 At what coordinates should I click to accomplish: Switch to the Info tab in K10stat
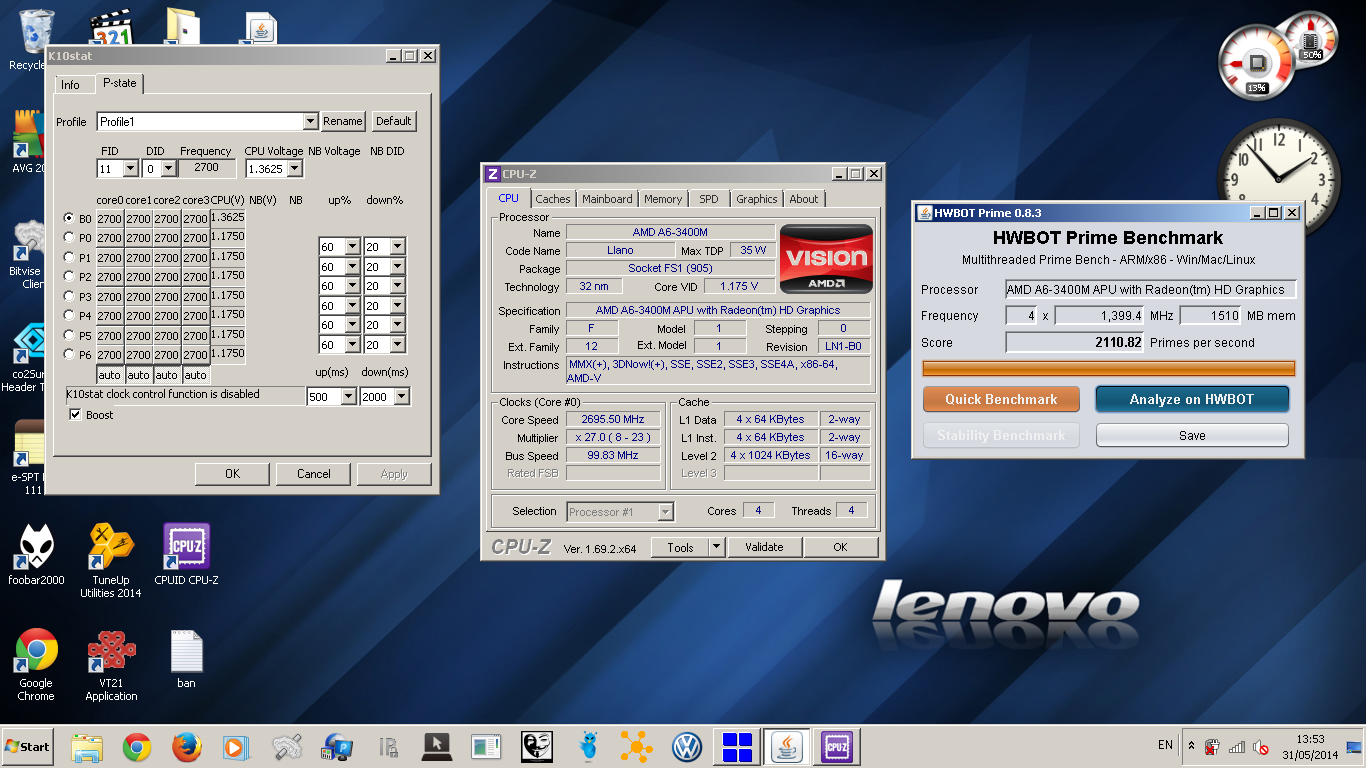(x=70, y=85)
